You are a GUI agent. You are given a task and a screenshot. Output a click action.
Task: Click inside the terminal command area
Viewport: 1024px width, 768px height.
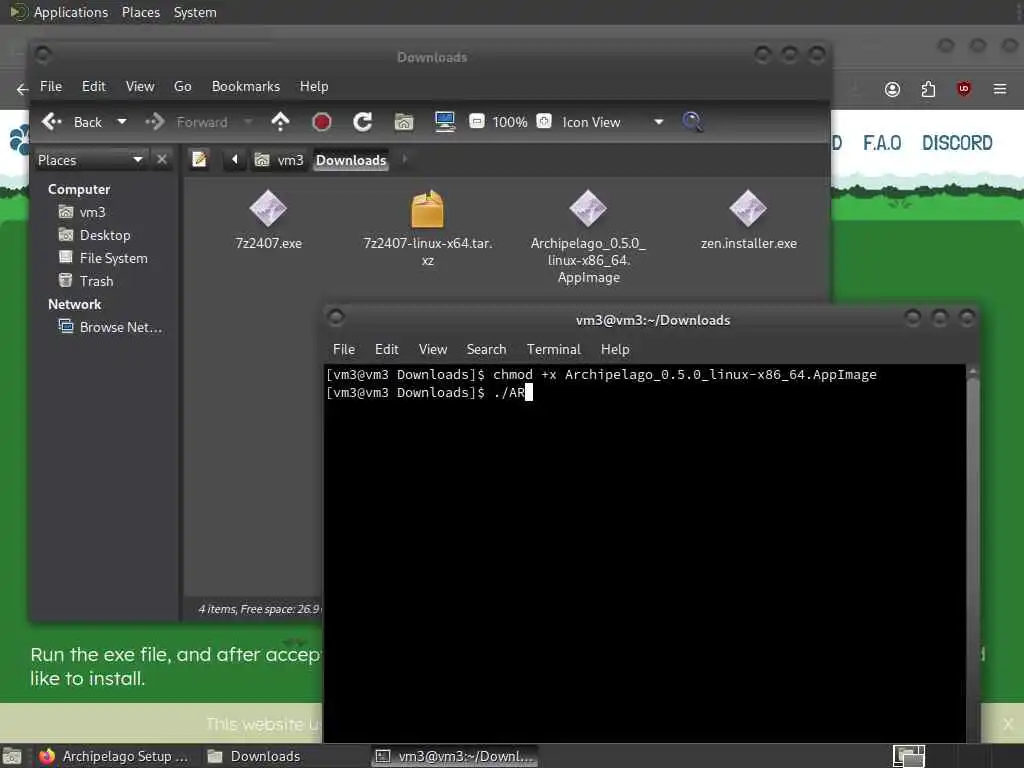(645, 553)
